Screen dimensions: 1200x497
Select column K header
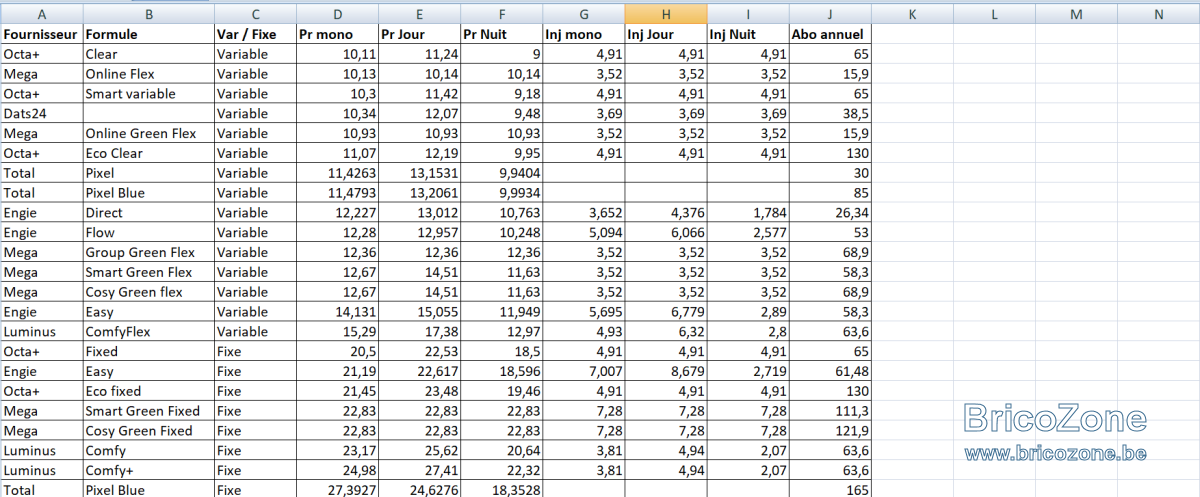click(912, 14)
